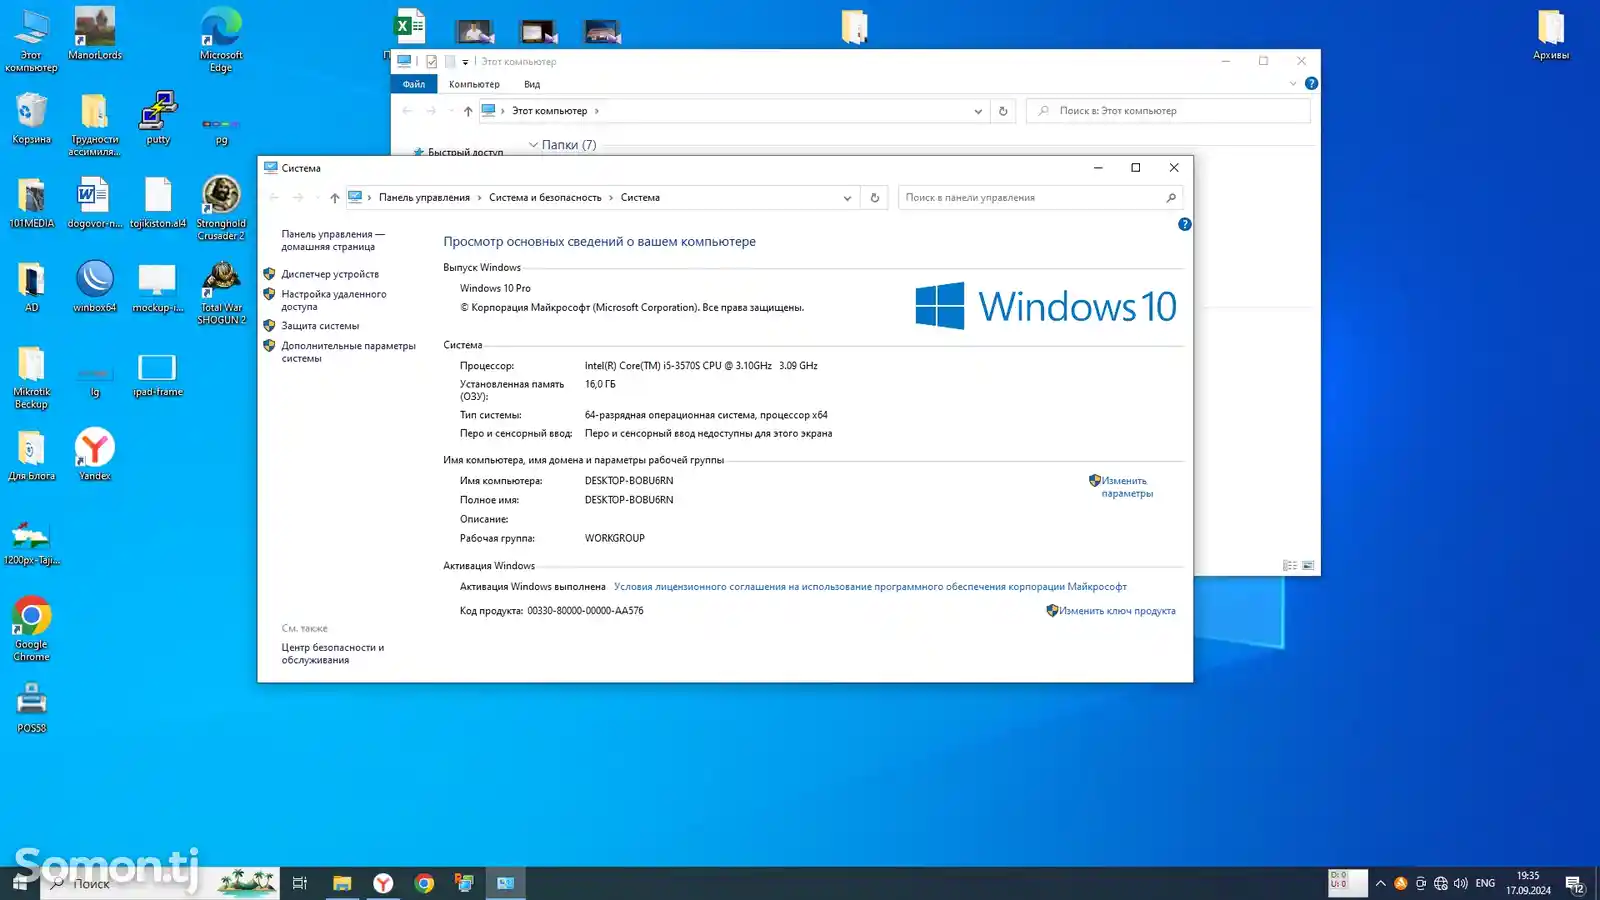
Task: Refresh the System window address bar
Action: pyautogui.click(x=874, y=198)
